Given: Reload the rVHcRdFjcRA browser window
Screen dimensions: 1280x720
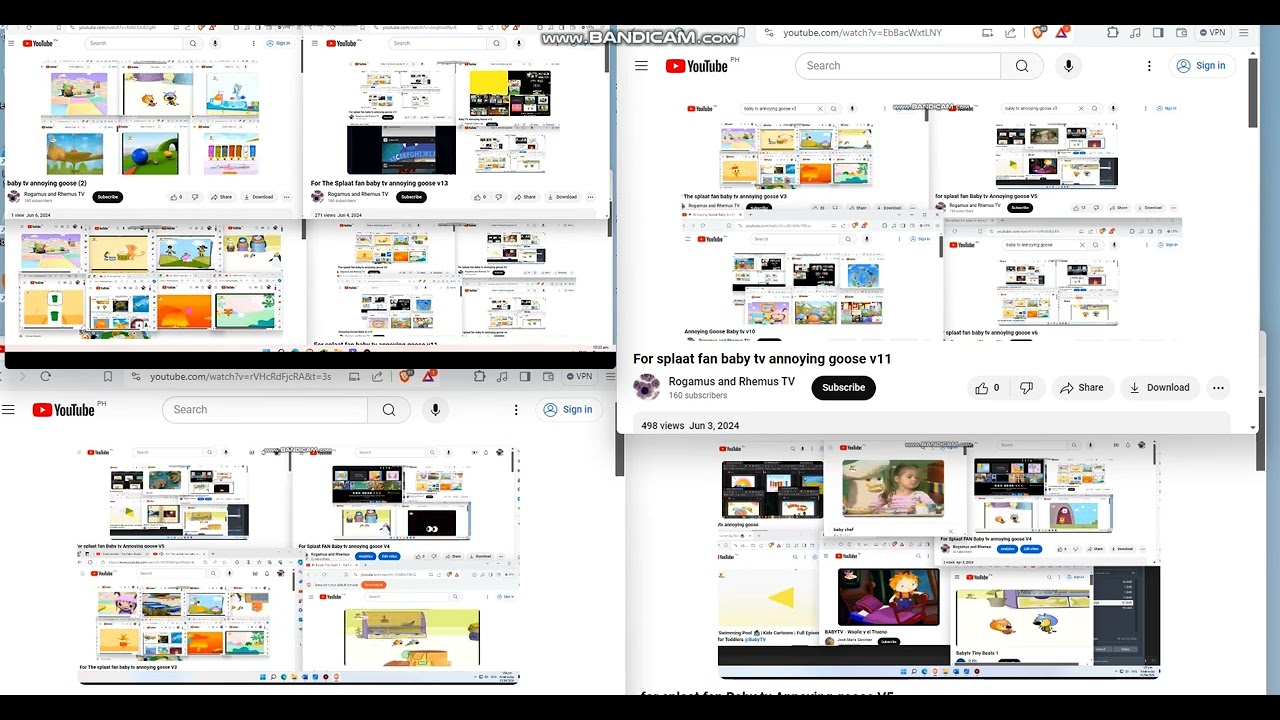Looking at the screenshot, I should pyautogui.click(x=45, y=377).
